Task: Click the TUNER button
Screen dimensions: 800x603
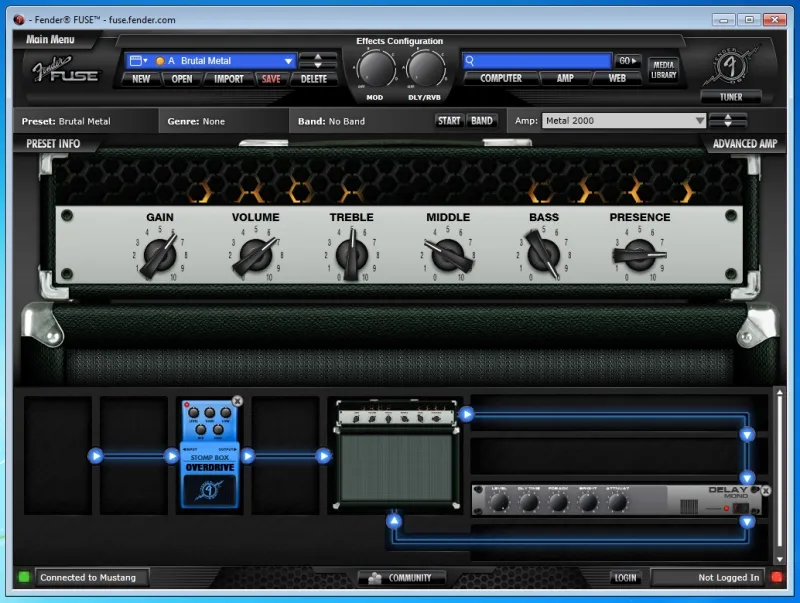Action: click(731, 96)
